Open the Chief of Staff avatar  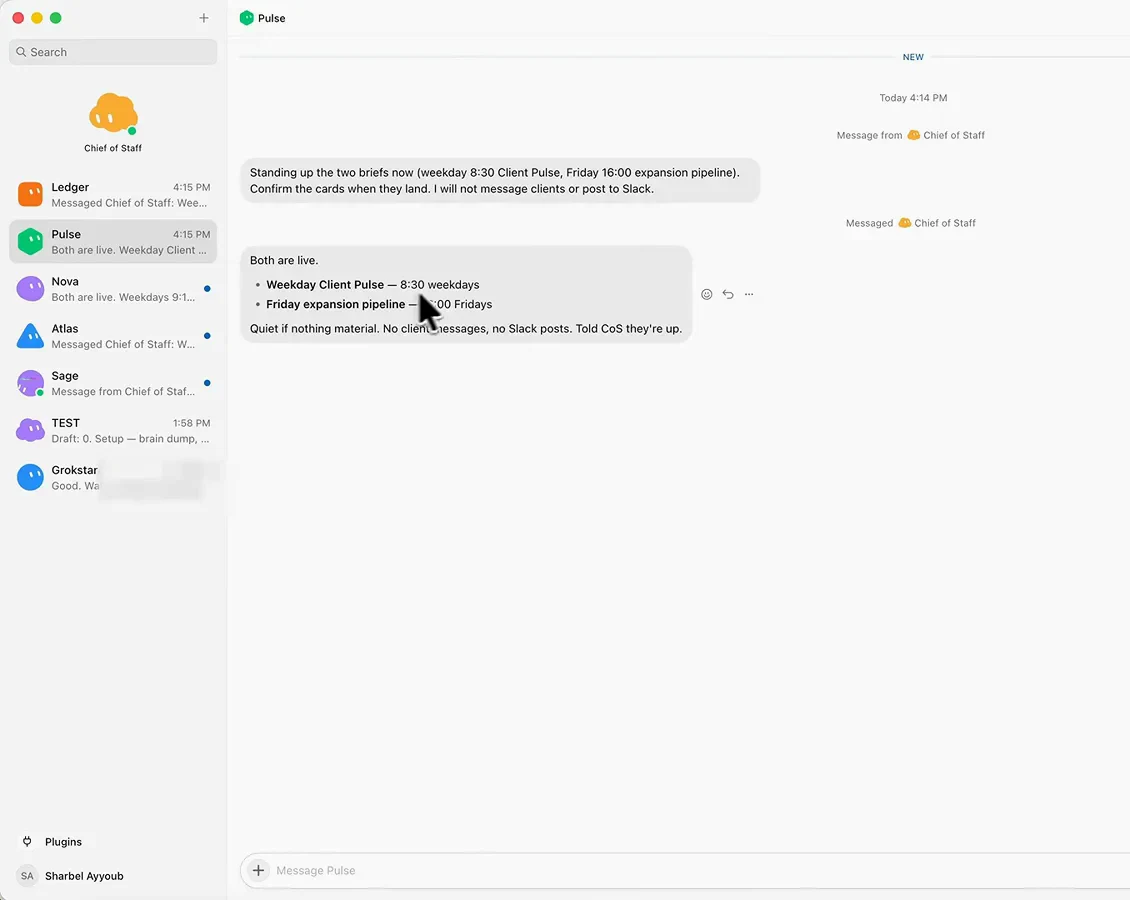(113, 114)
